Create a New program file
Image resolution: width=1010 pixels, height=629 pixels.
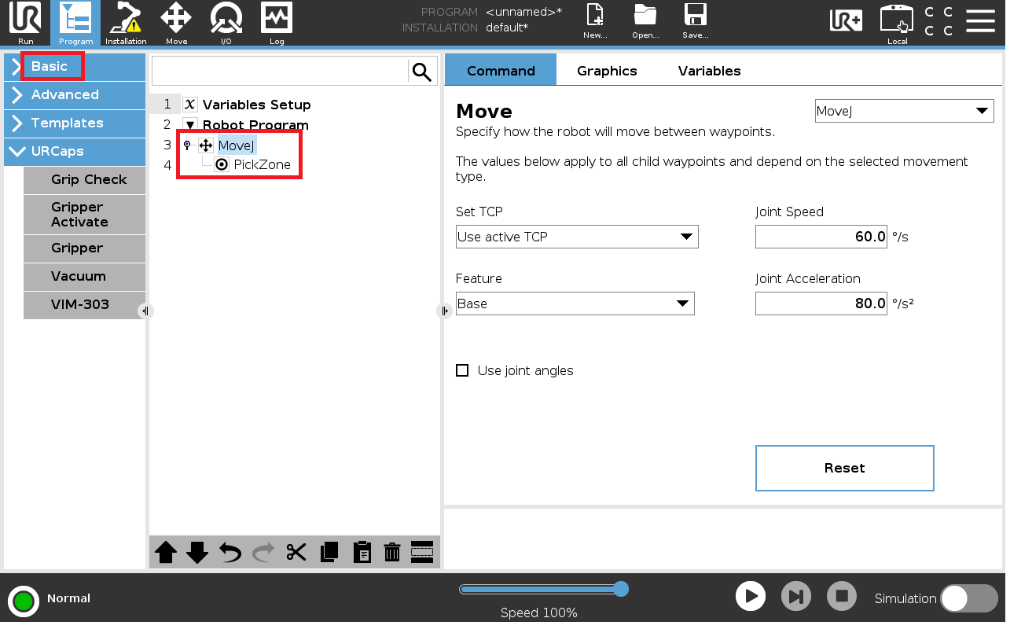tap(595, 21)
